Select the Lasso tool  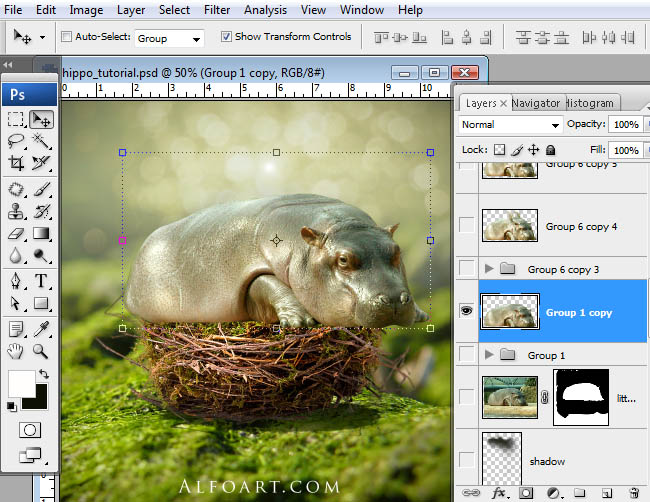pyautogui.click(x=16, y=141)
